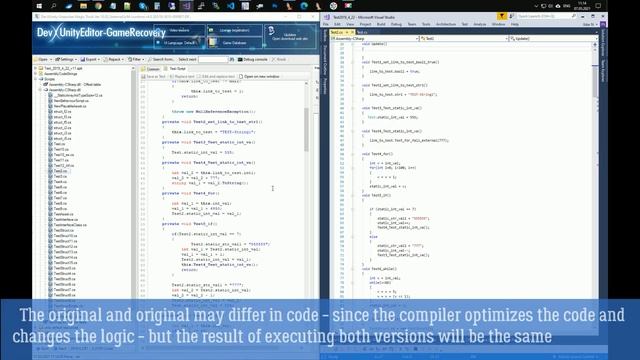The image size is (640, 360).
Task: Open the Settings dropdown menu
Action: click(66, 60)
